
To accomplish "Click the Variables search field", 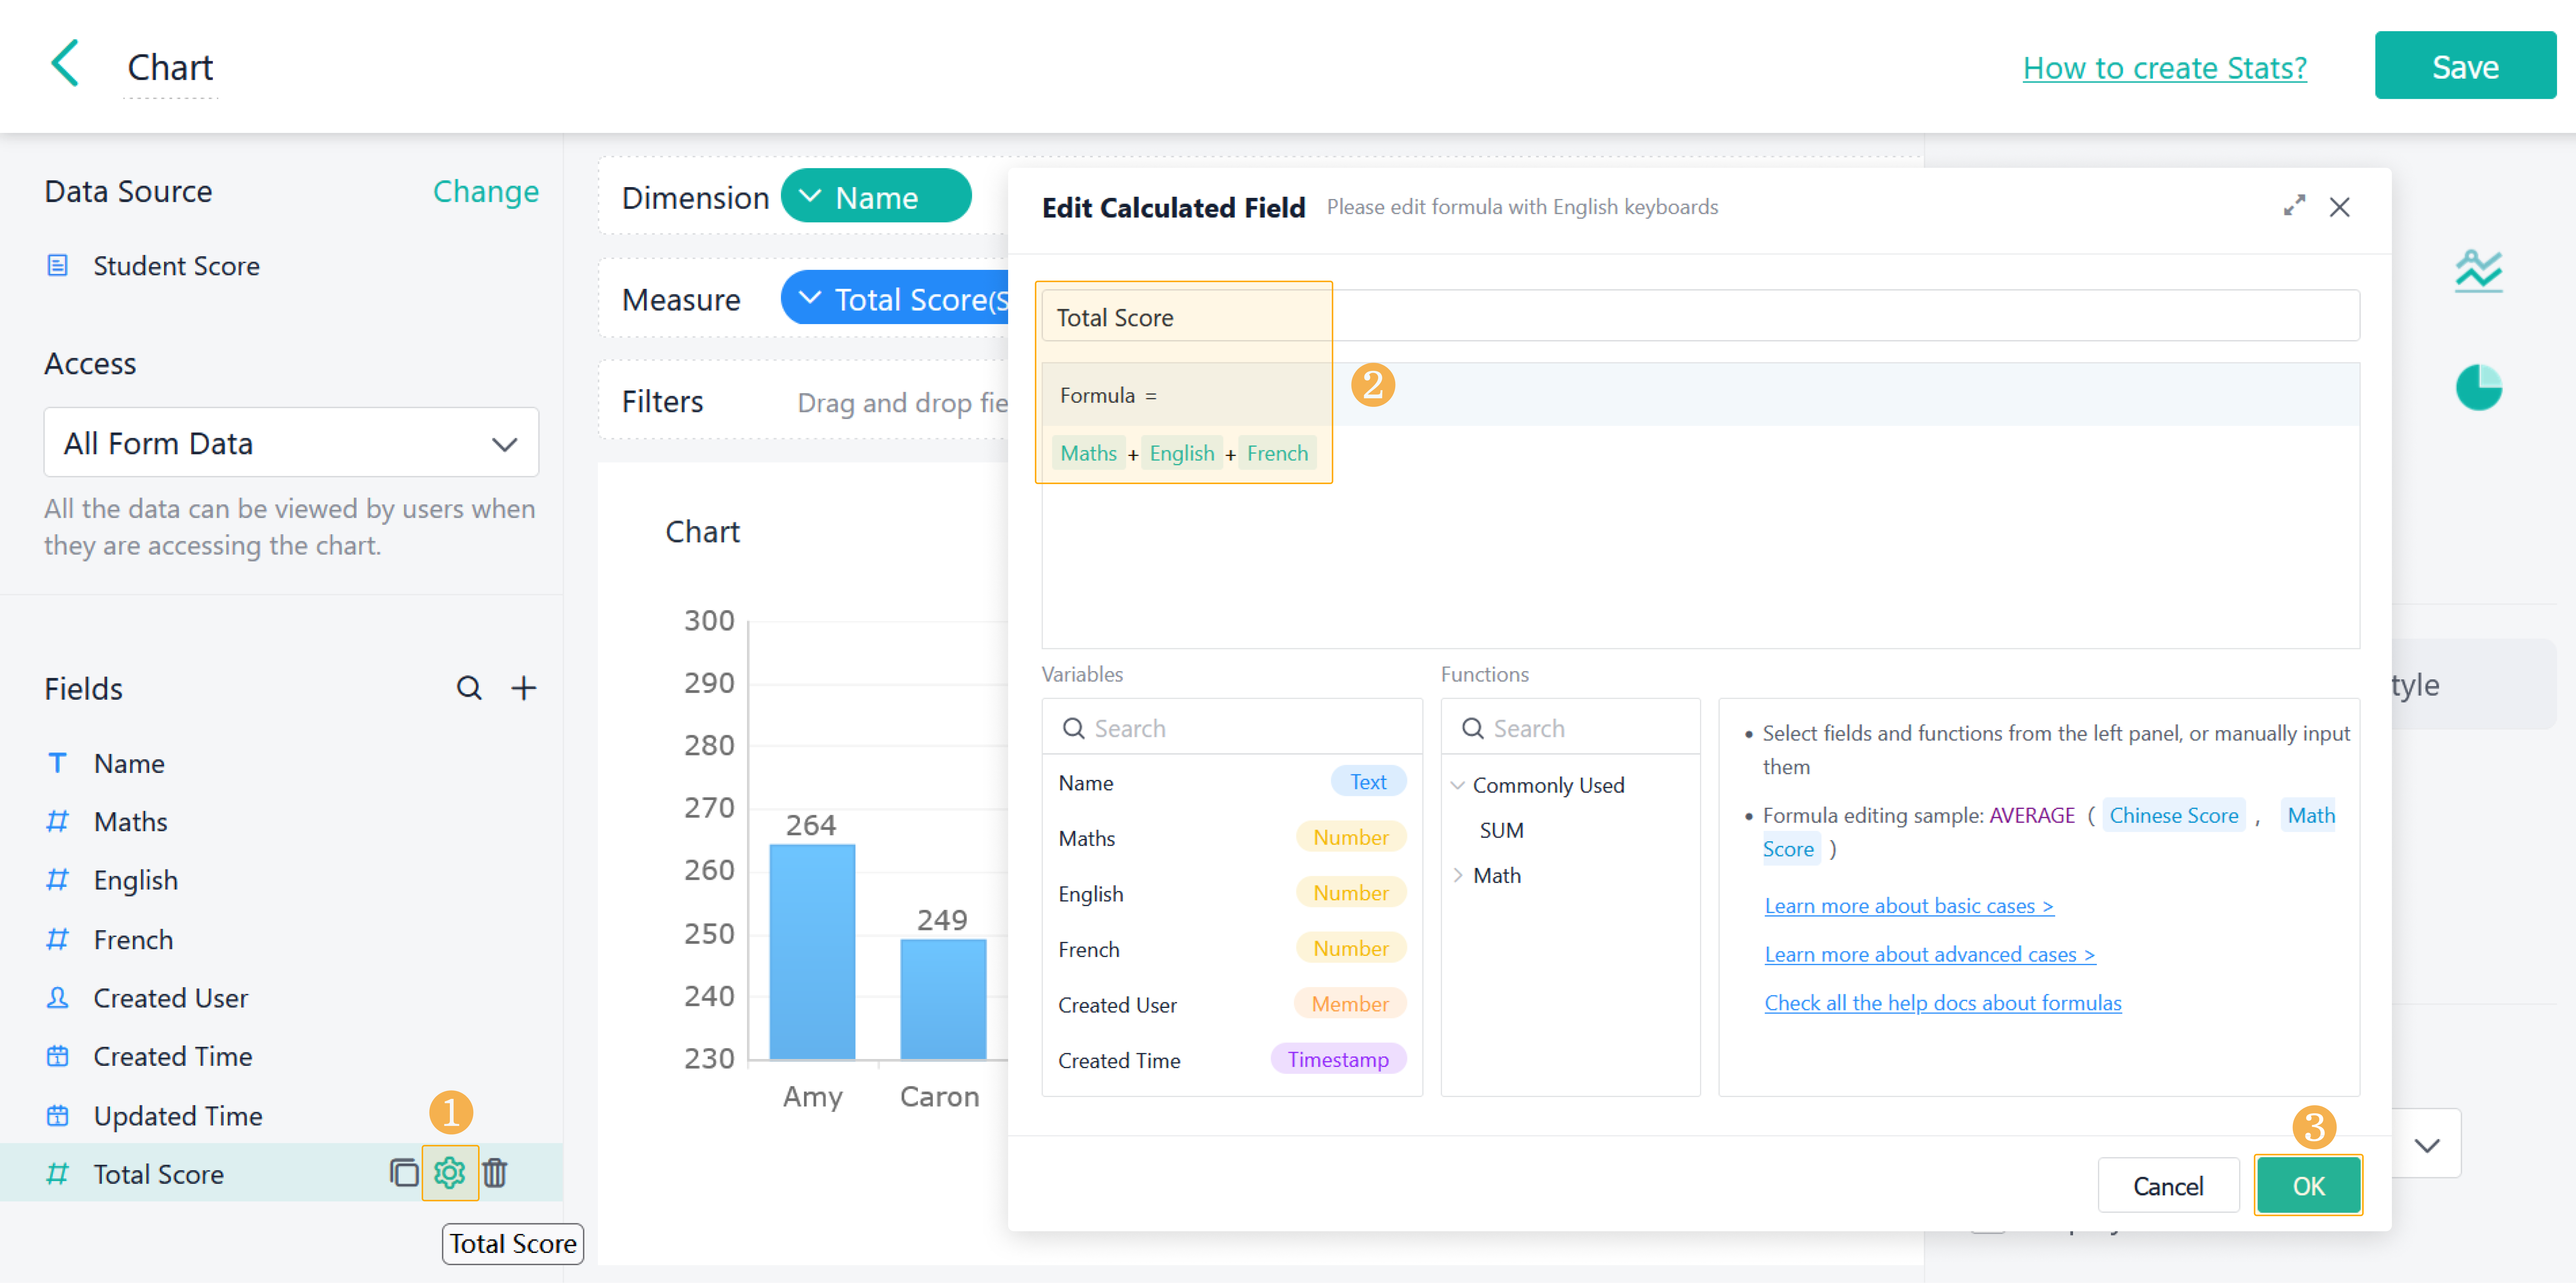I will coord(1231,728).
